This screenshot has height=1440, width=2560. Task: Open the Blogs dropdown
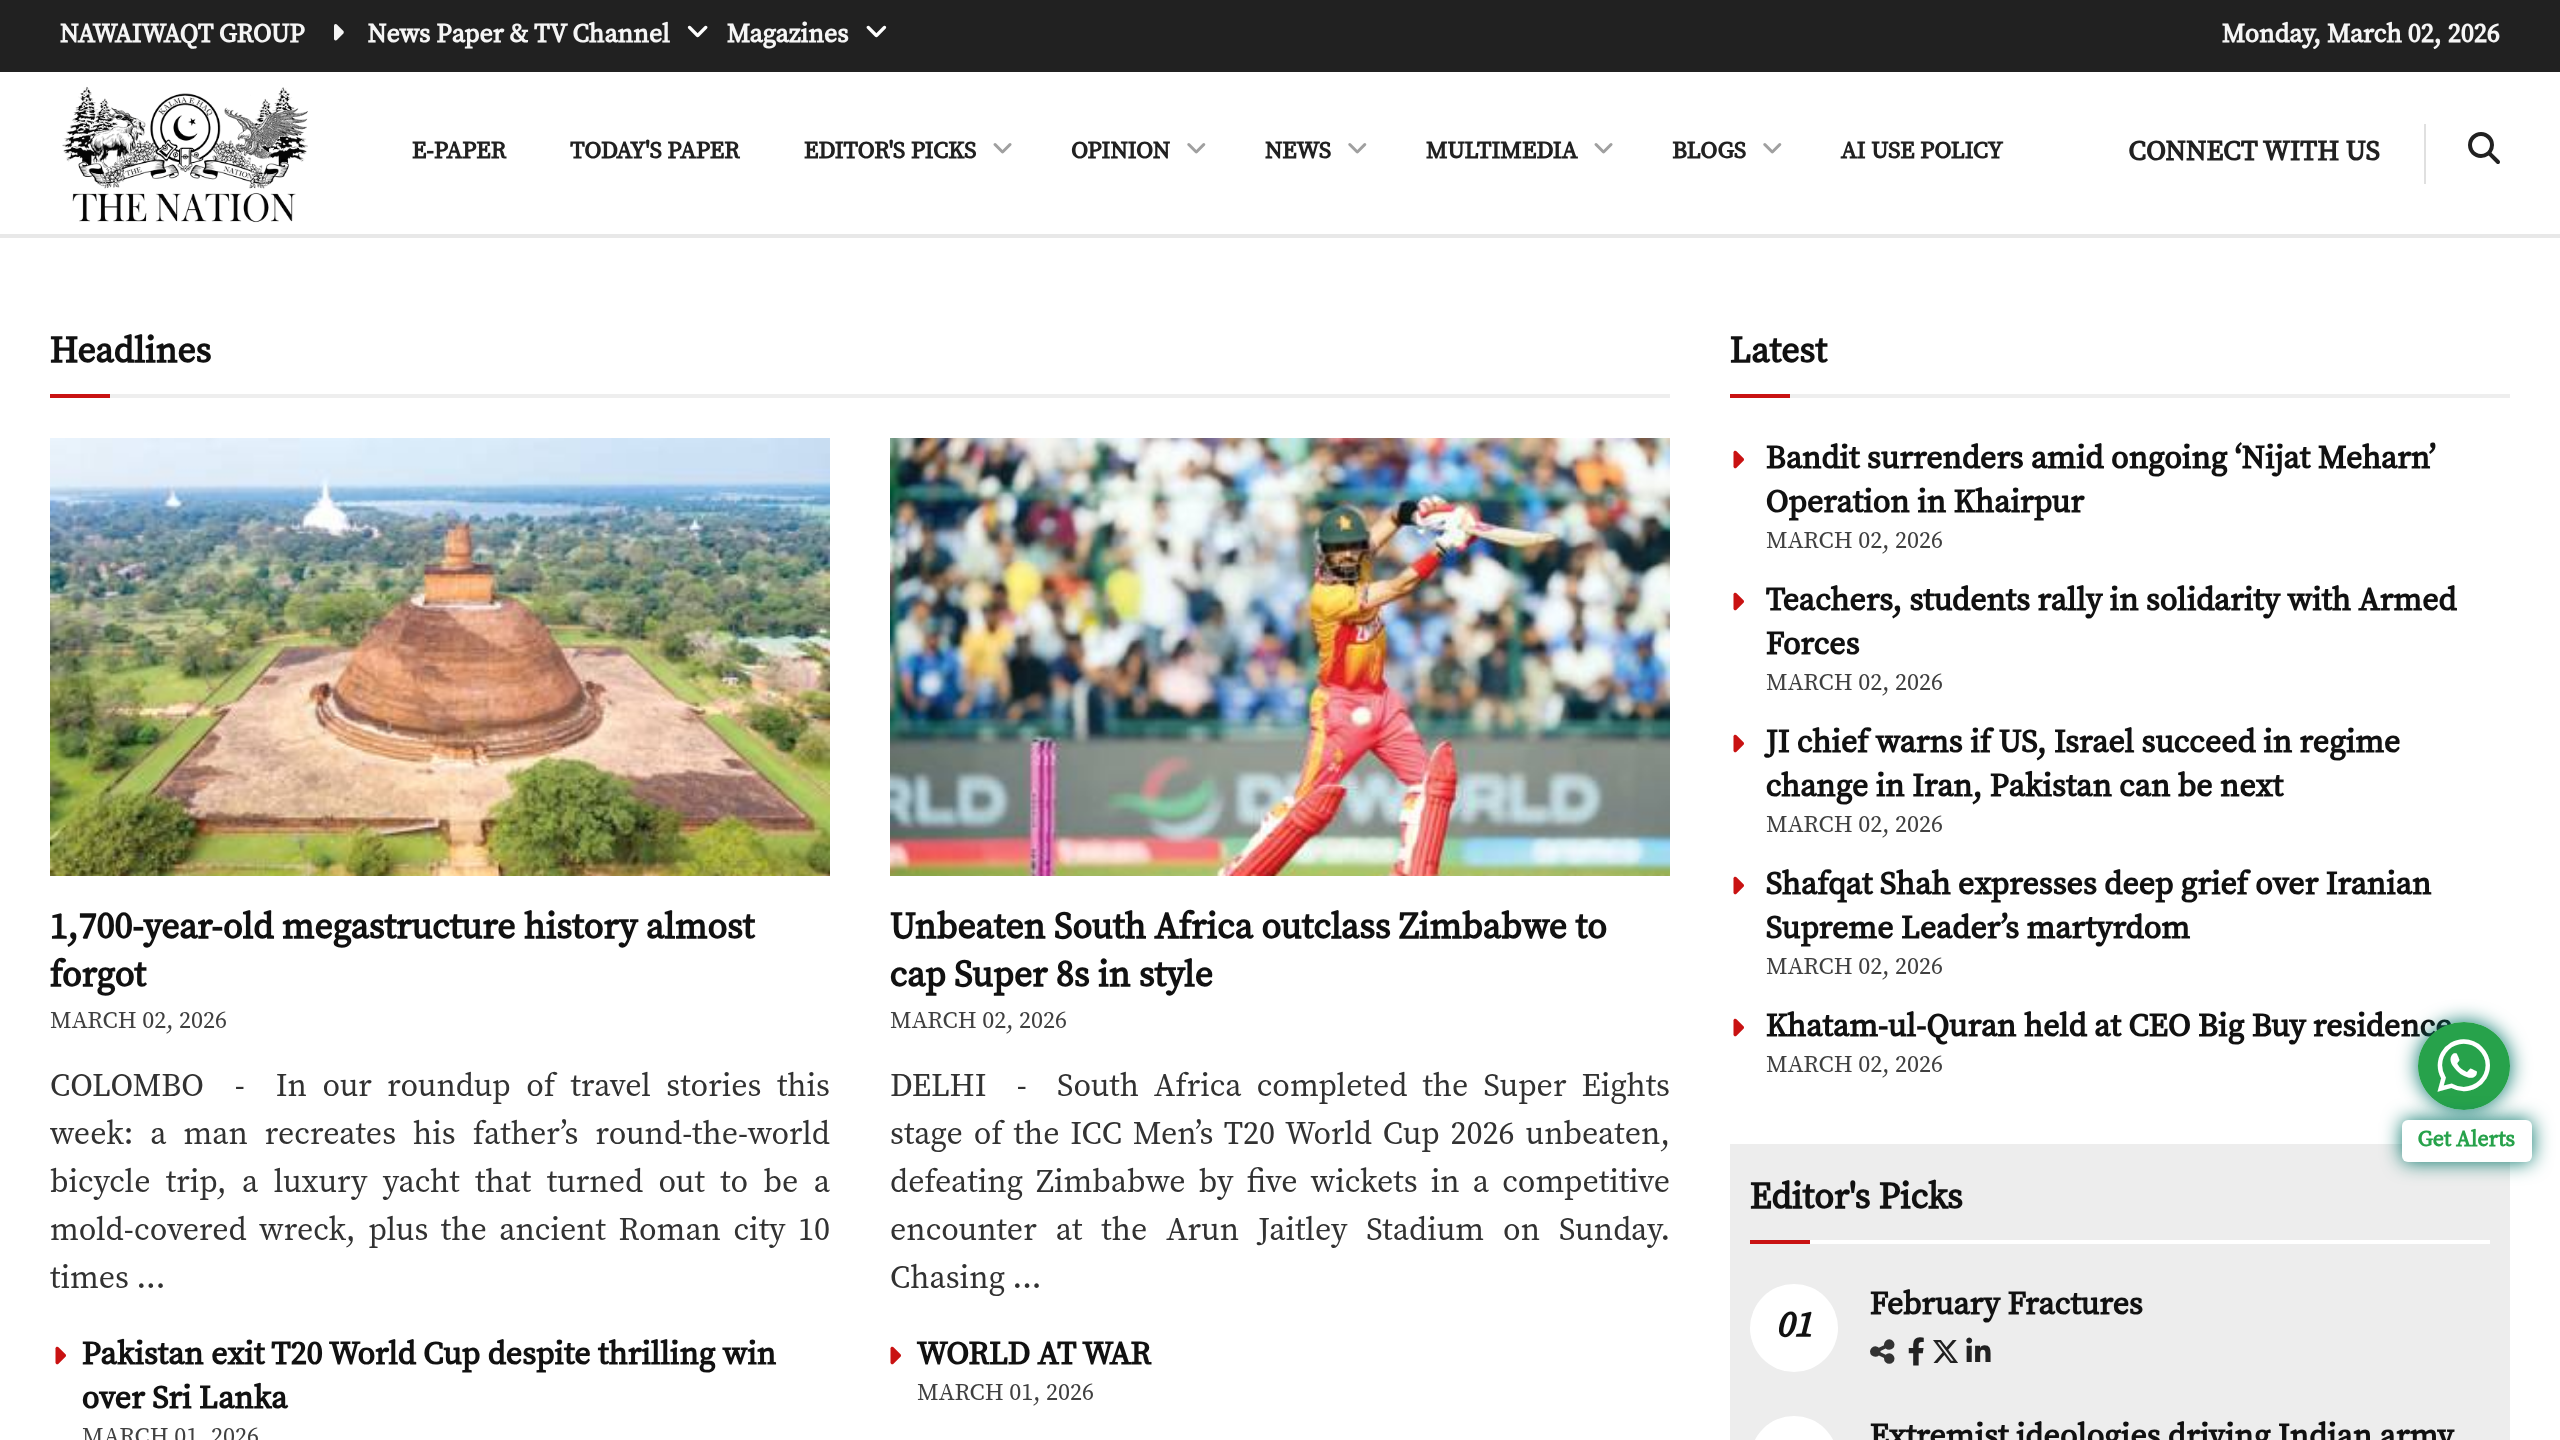click(x=1772, y=150)
